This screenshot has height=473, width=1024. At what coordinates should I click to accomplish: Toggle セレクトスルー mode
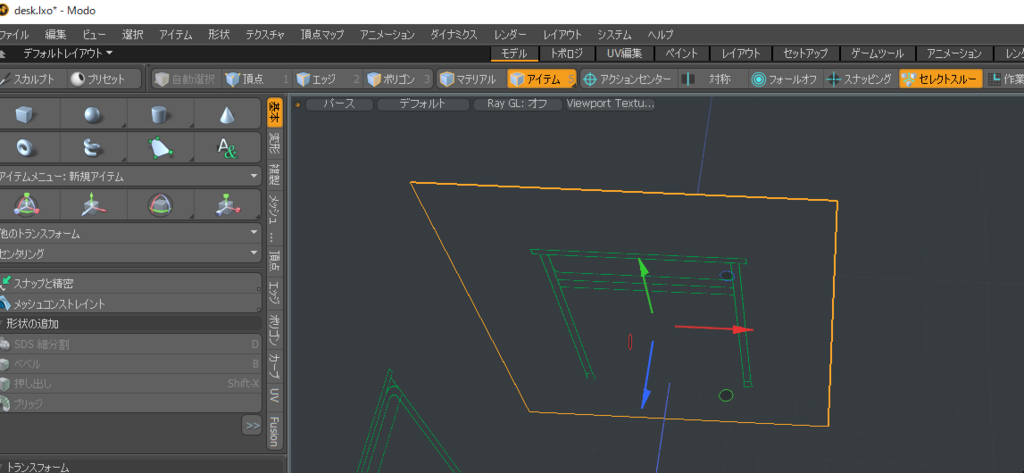pos(940,80)
